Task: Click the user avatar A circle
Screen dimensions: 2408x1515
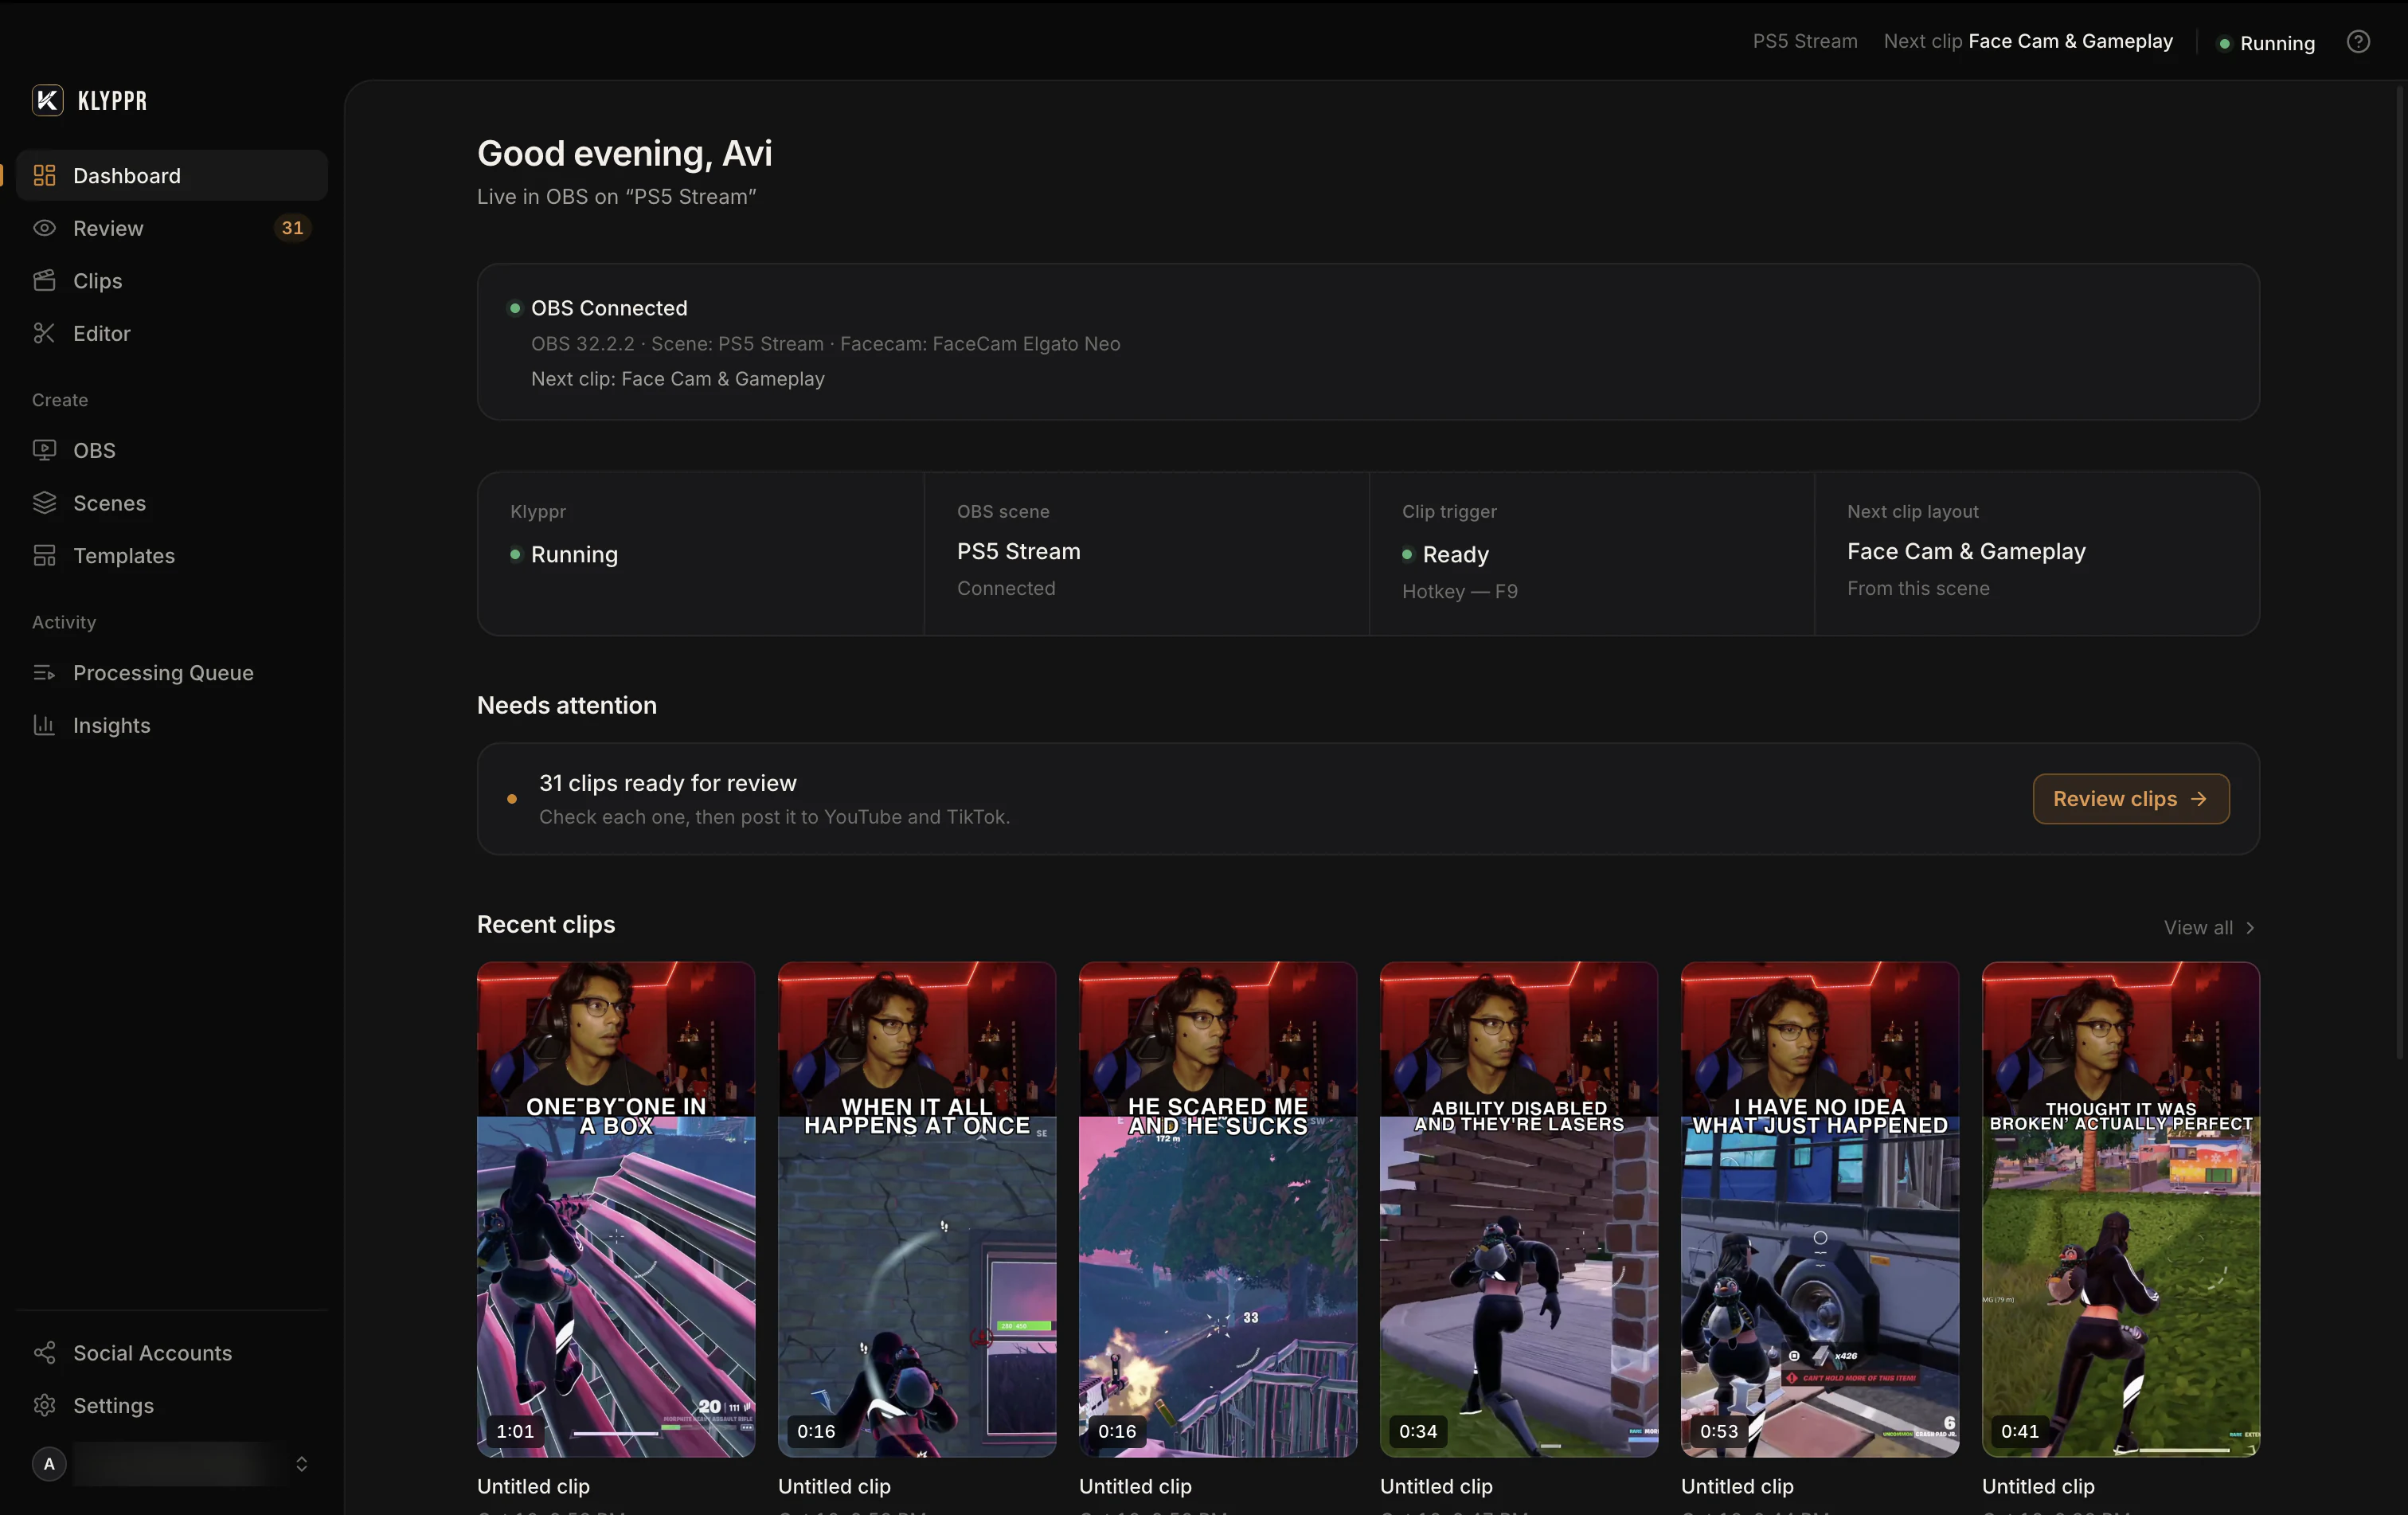Action: [49, 1464]
